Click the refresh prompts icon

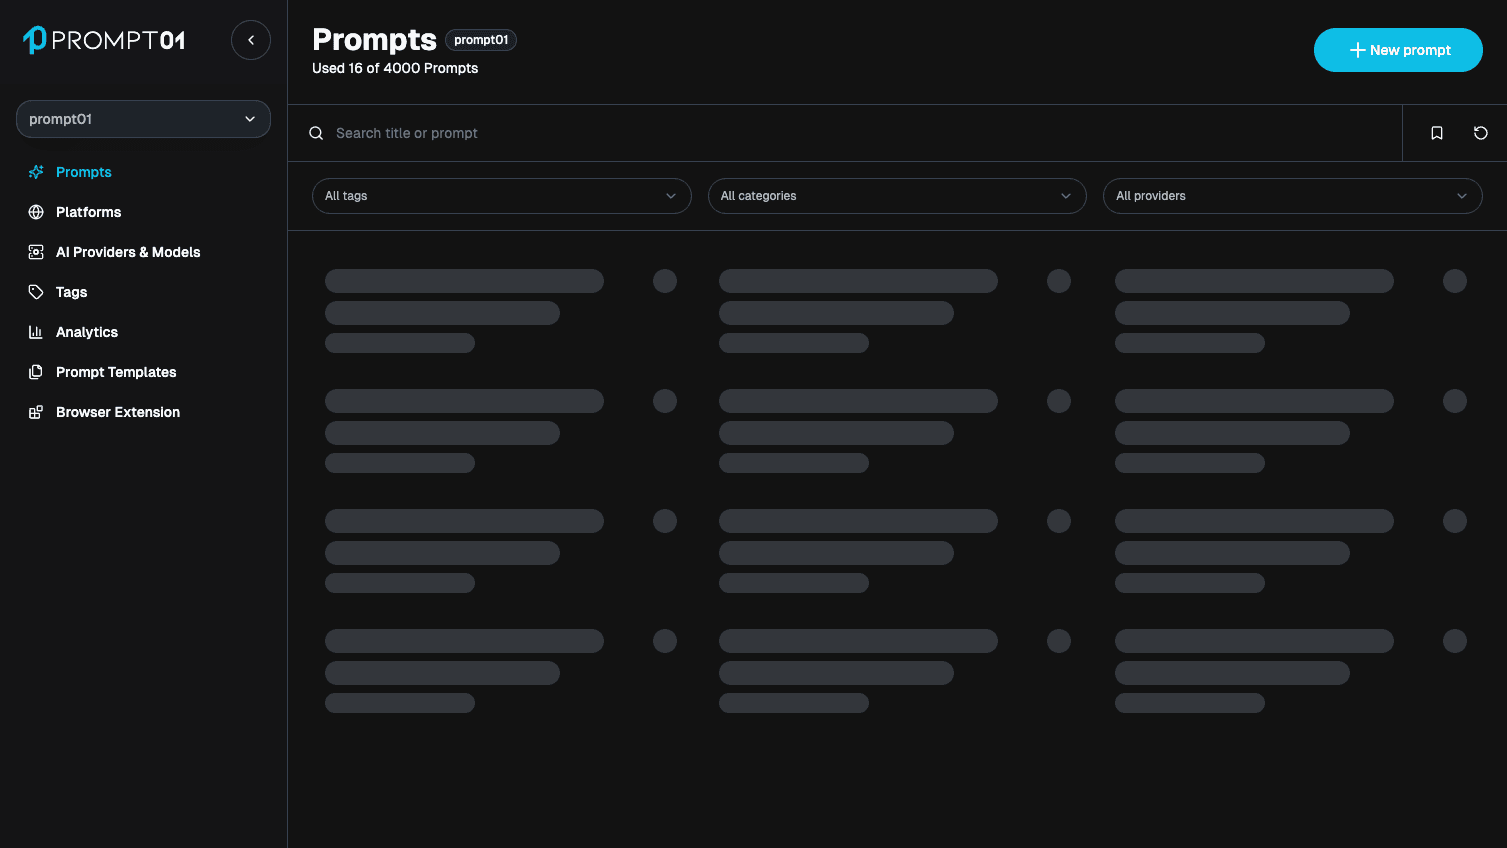click(1481, 133)
